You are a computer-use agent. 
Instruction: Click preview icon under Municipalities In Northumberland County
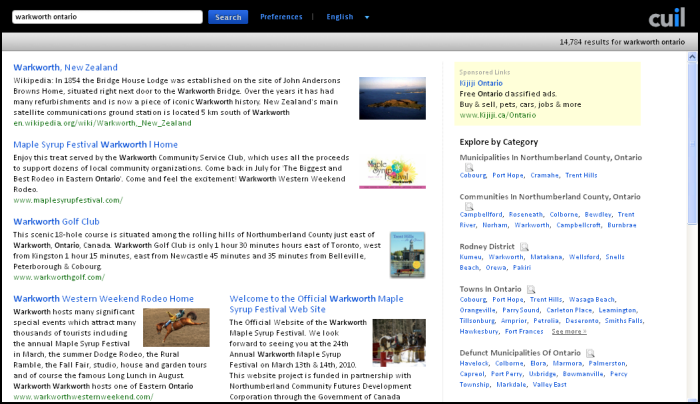pos(469,167)
